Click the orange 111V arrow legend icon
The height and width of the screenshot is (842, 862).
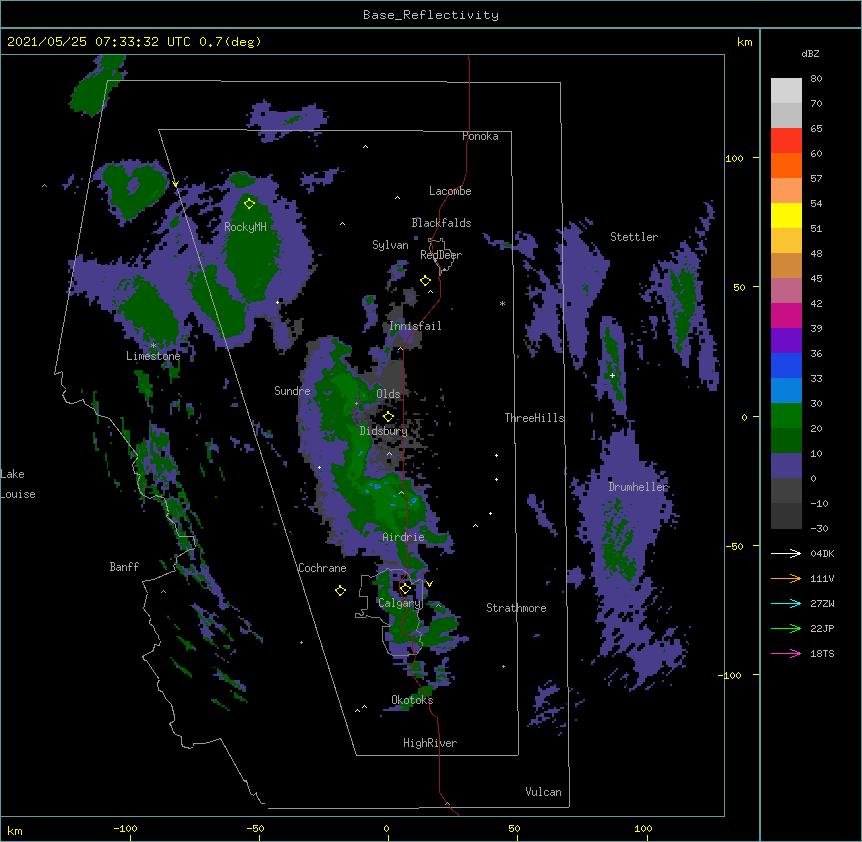(x=786, y=578)
